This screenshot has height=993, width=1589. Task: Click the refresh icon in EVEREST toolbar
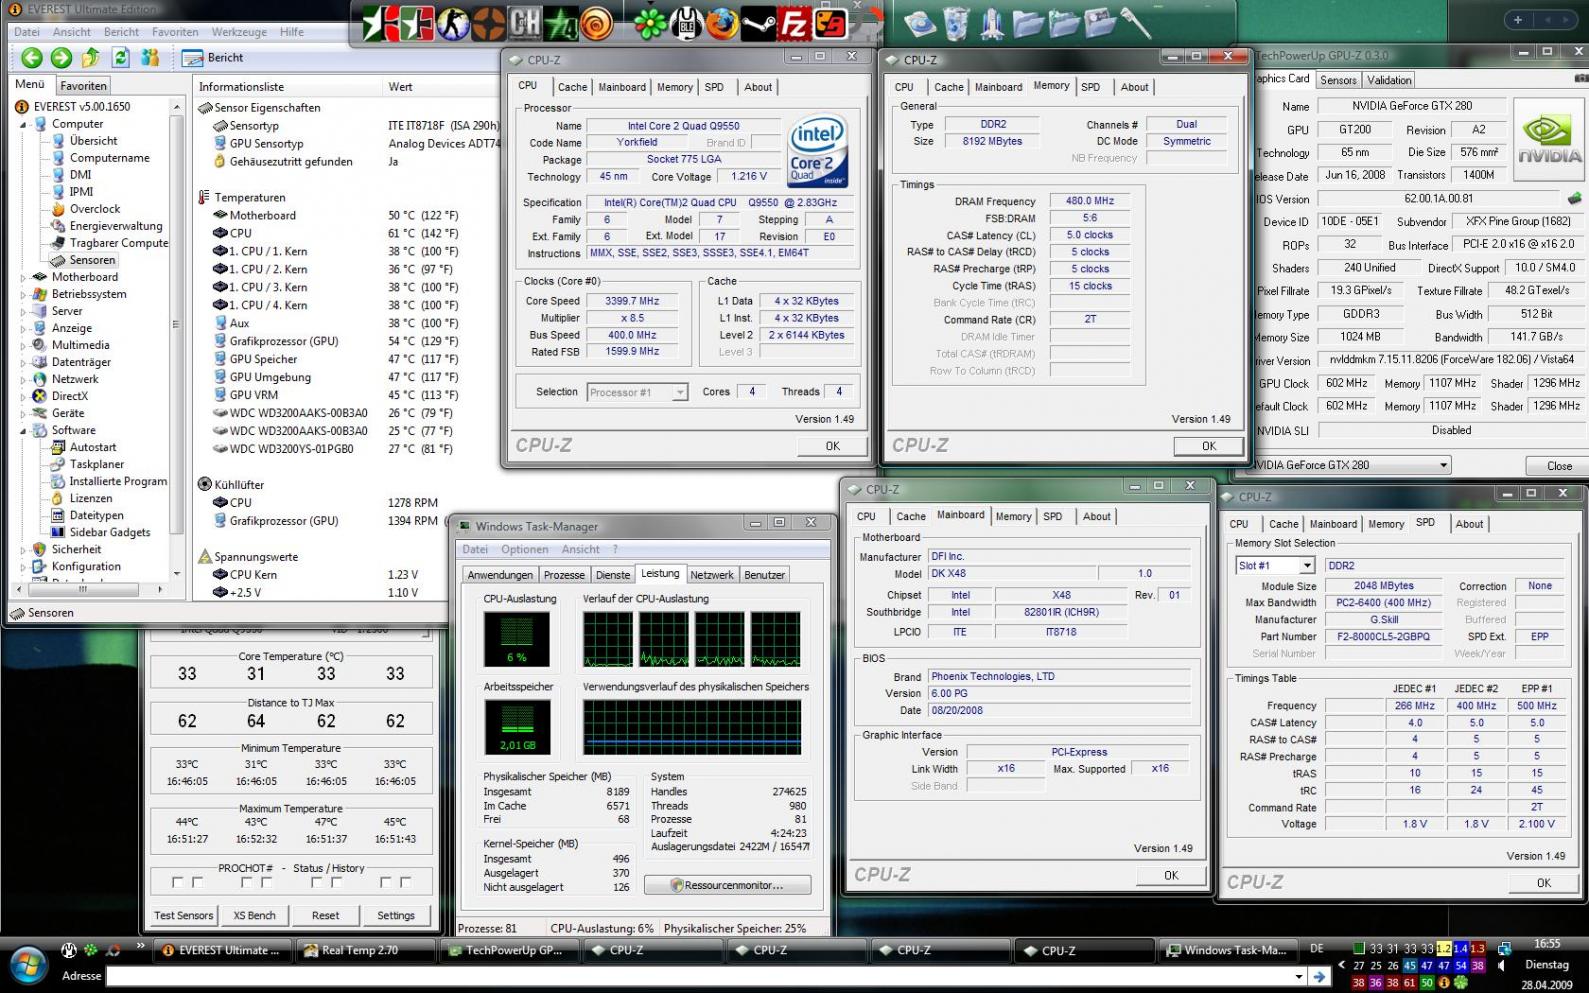coord(121,58)
